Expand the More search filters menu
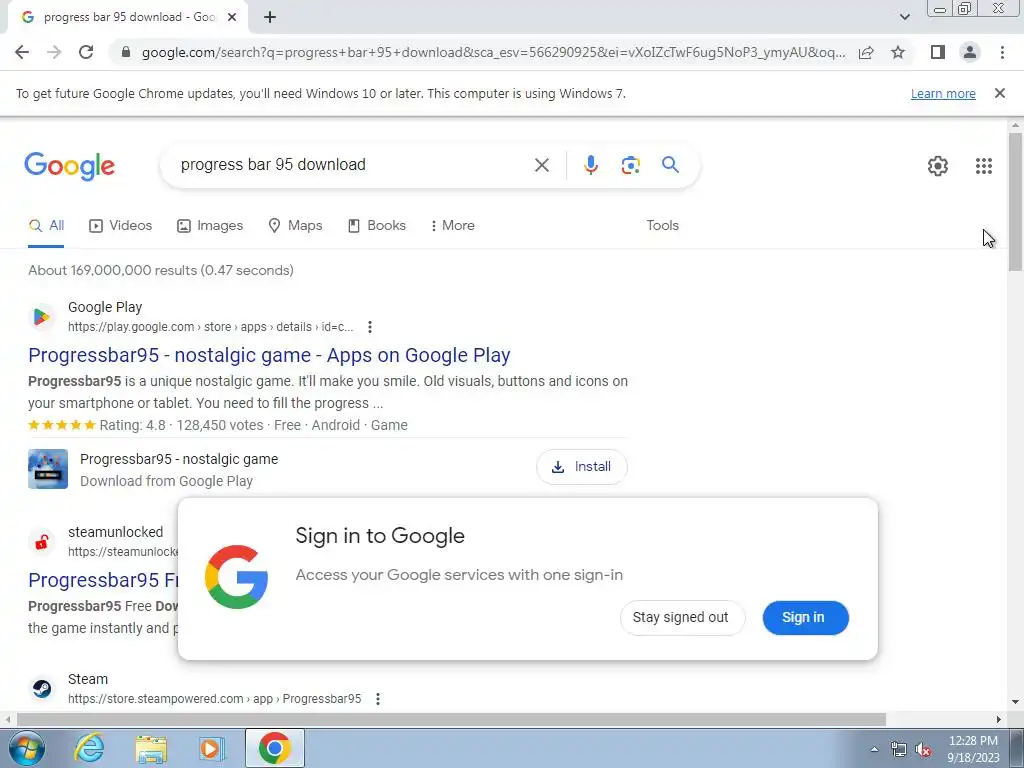The height and width of the screenshot is (768, 1024). coord(453,225)
